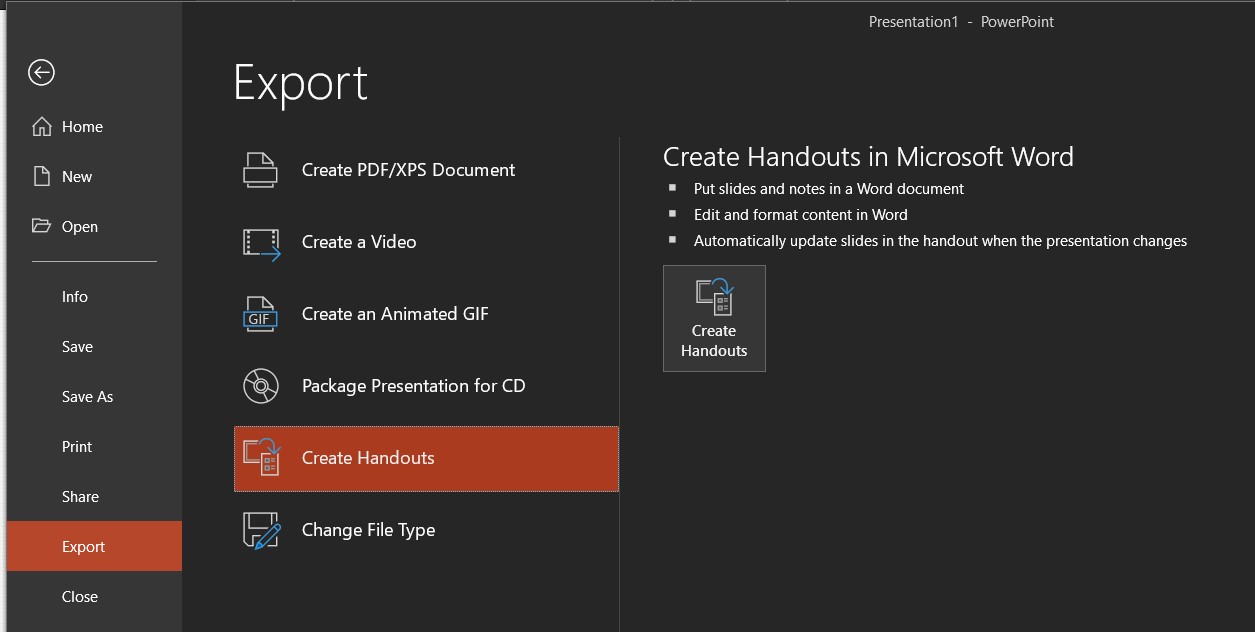Choose Create PDF/XPS Document label
Viewport: 1255px width, 632px height.
click(408, 170)
